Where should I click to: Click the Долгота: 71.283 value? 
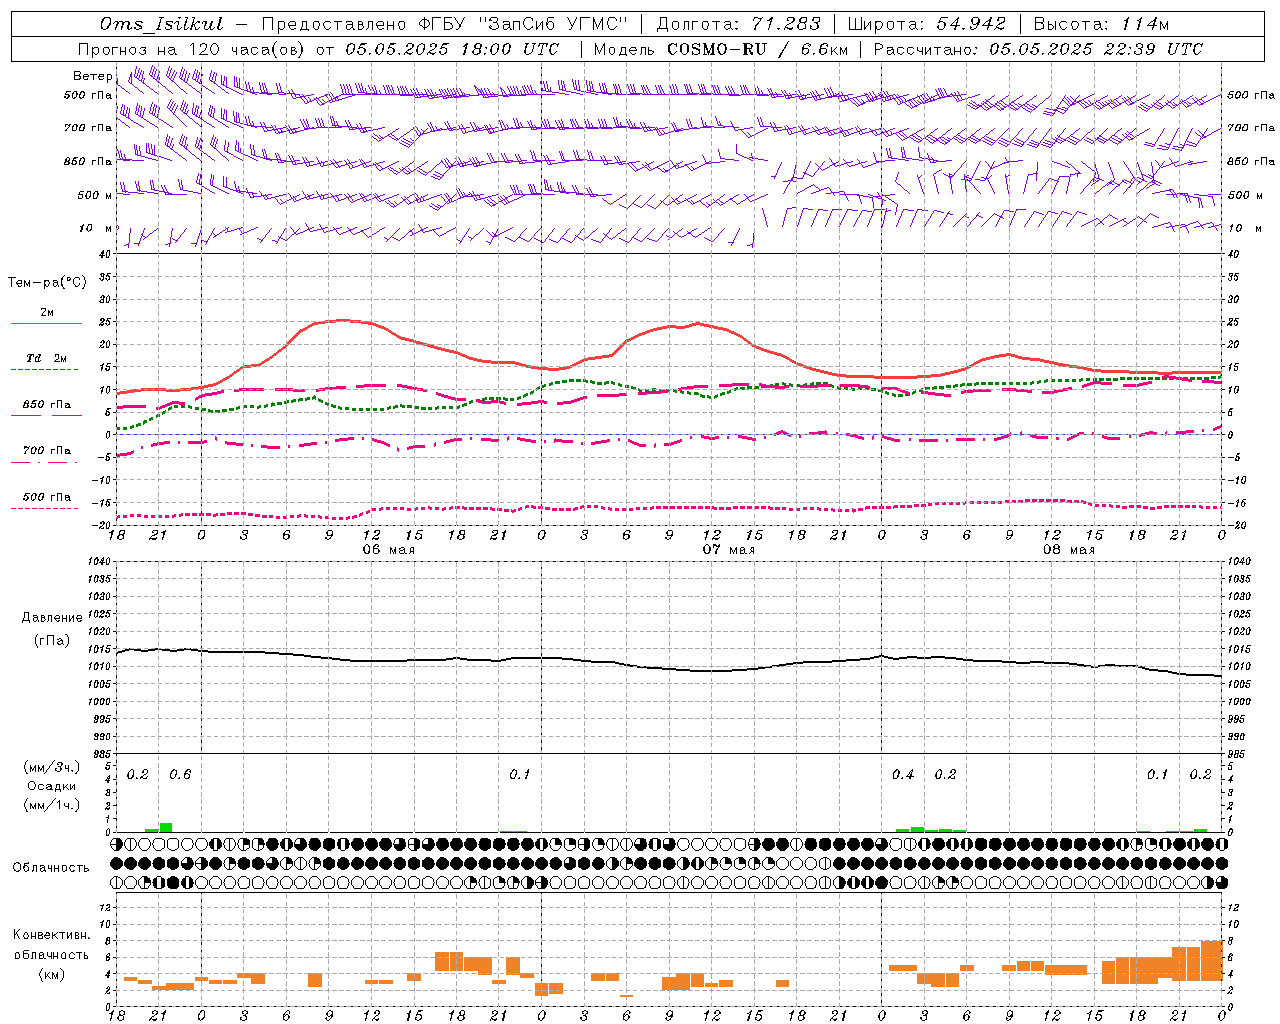[x=738, y=24]
